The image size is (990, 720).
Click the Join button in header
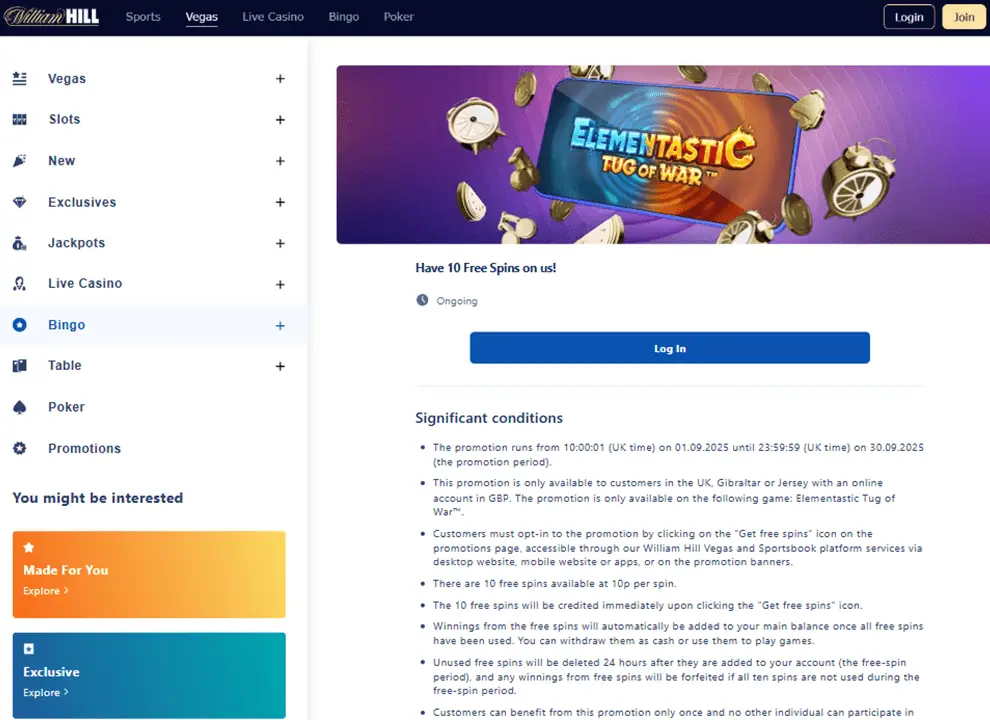[964, 17]
